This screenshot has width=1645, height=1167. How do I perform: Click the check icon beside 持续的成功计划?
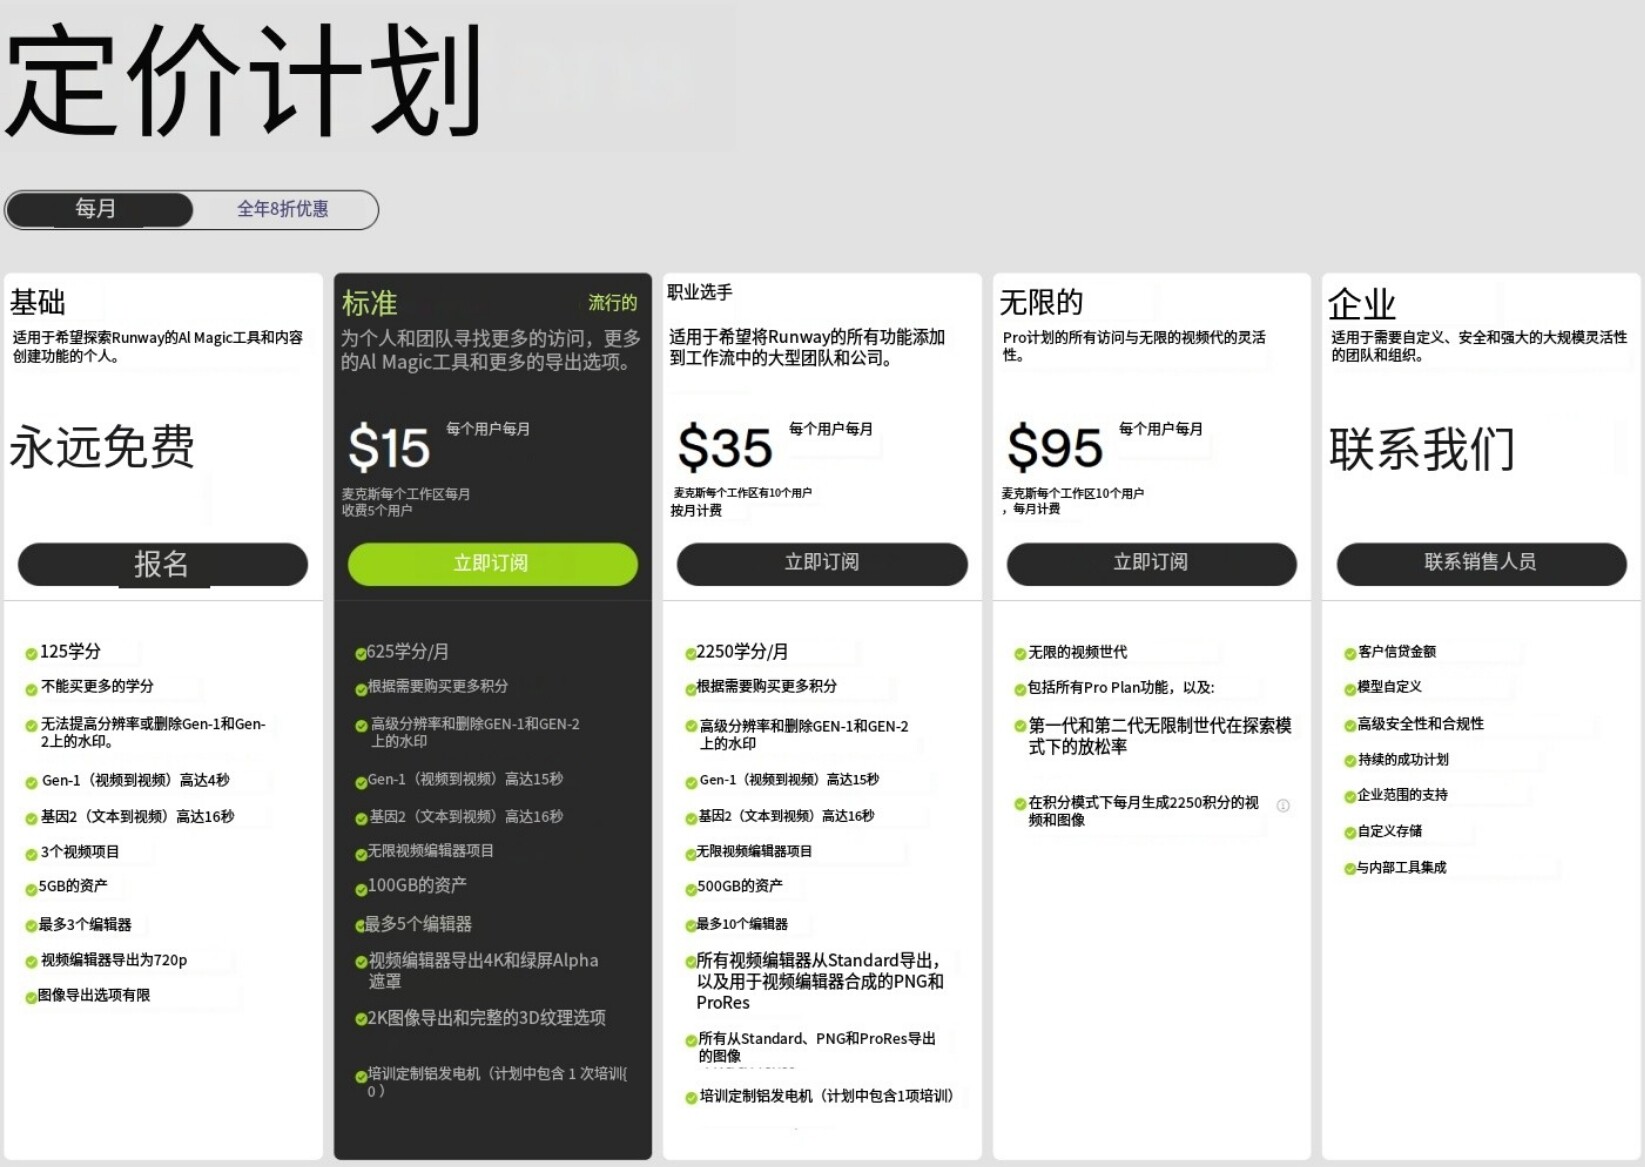[x=1350, y=761]
